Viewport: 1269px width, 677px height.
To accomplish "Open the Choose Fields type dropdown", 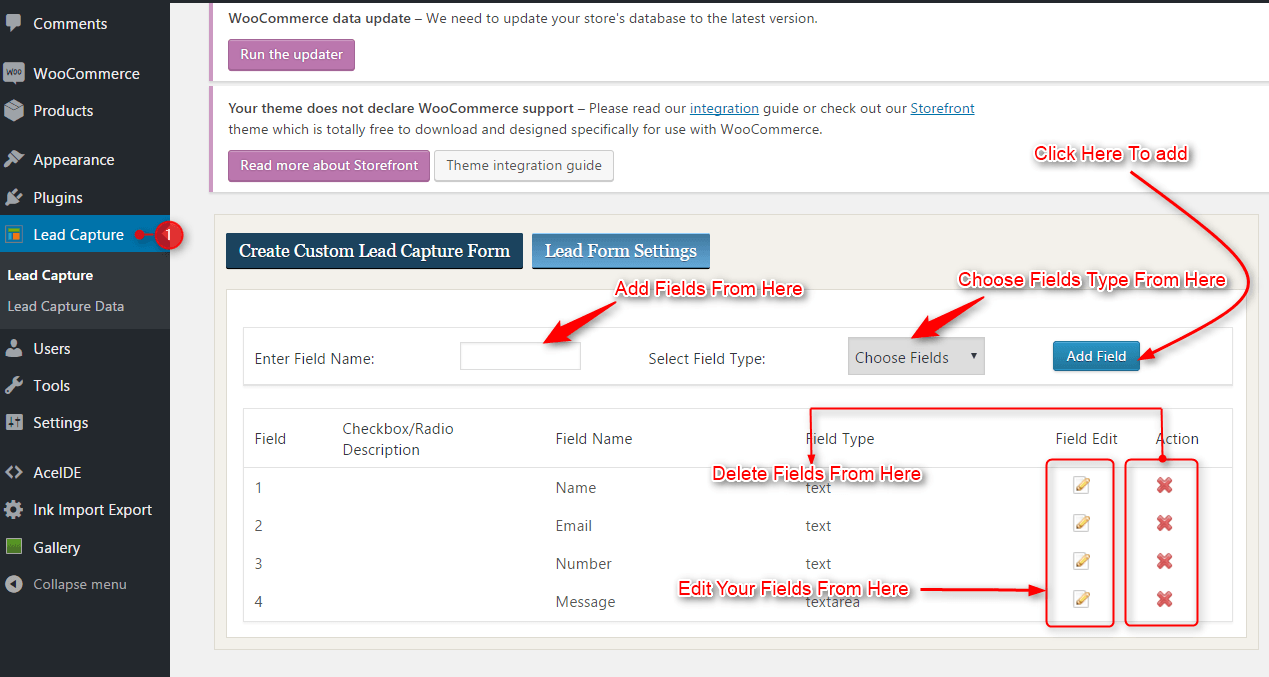I will [916, 356].
